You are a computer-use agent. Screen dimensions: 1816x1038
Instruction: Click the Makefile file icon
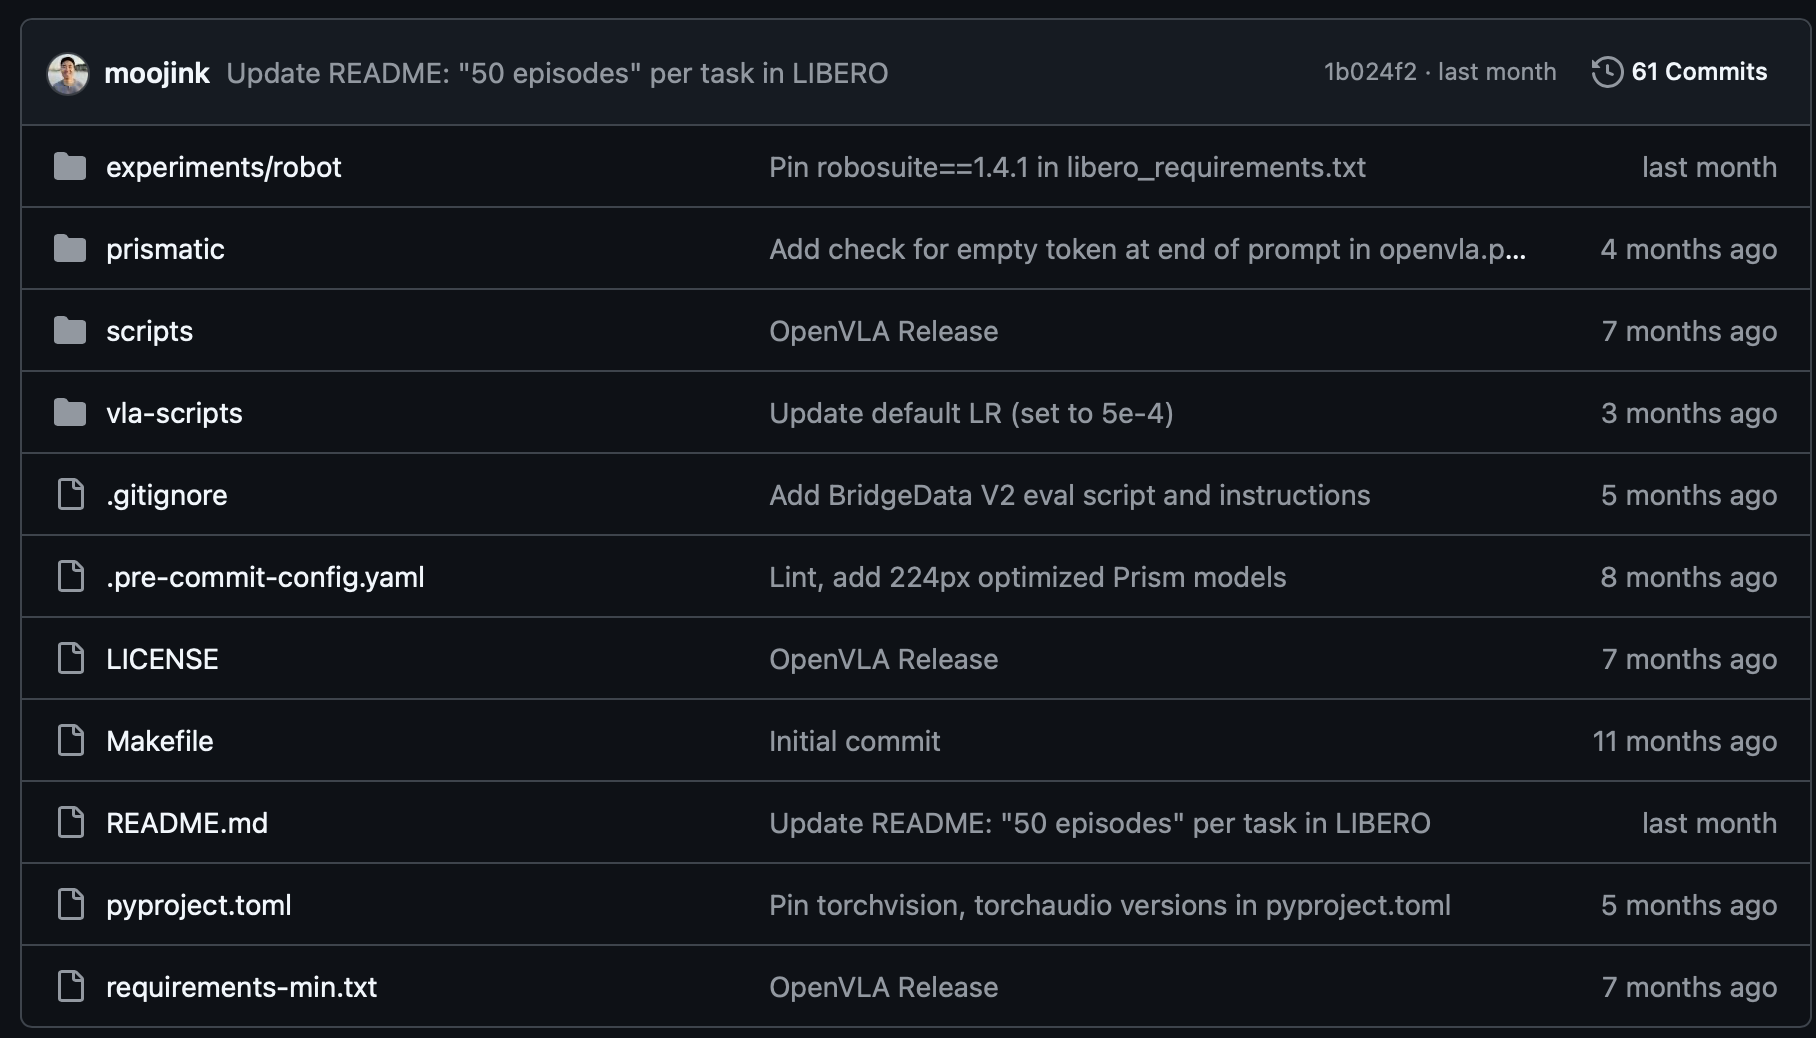tap(71, 741)
